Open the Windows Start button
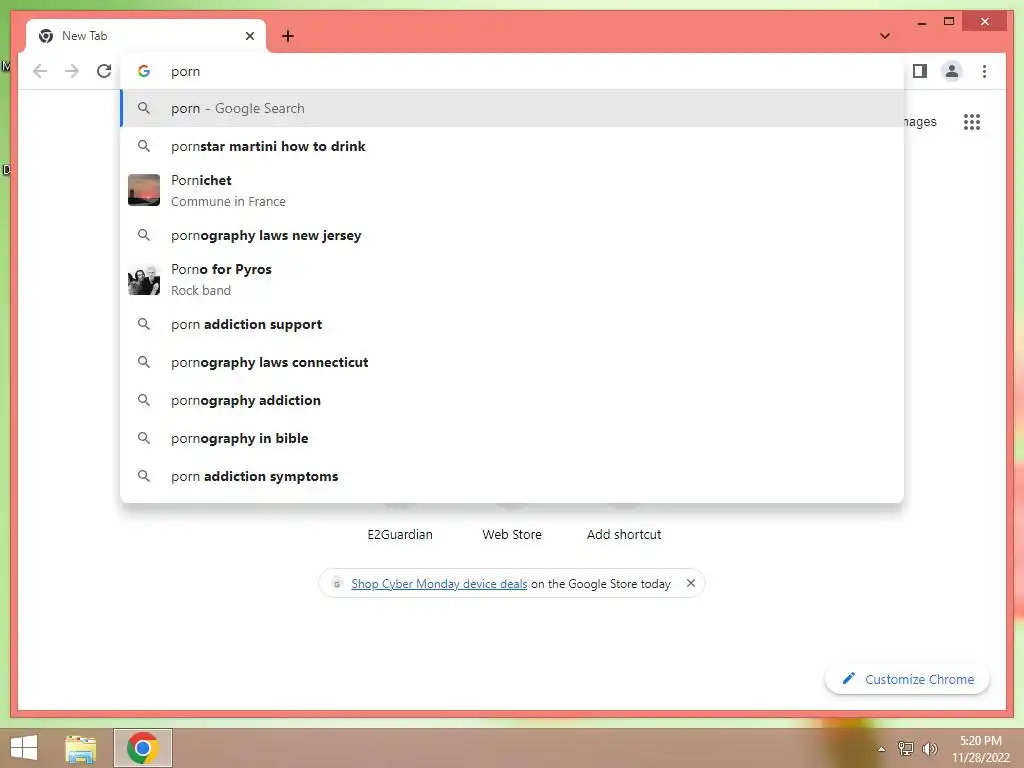1024x768 pixels. [24, 748]
